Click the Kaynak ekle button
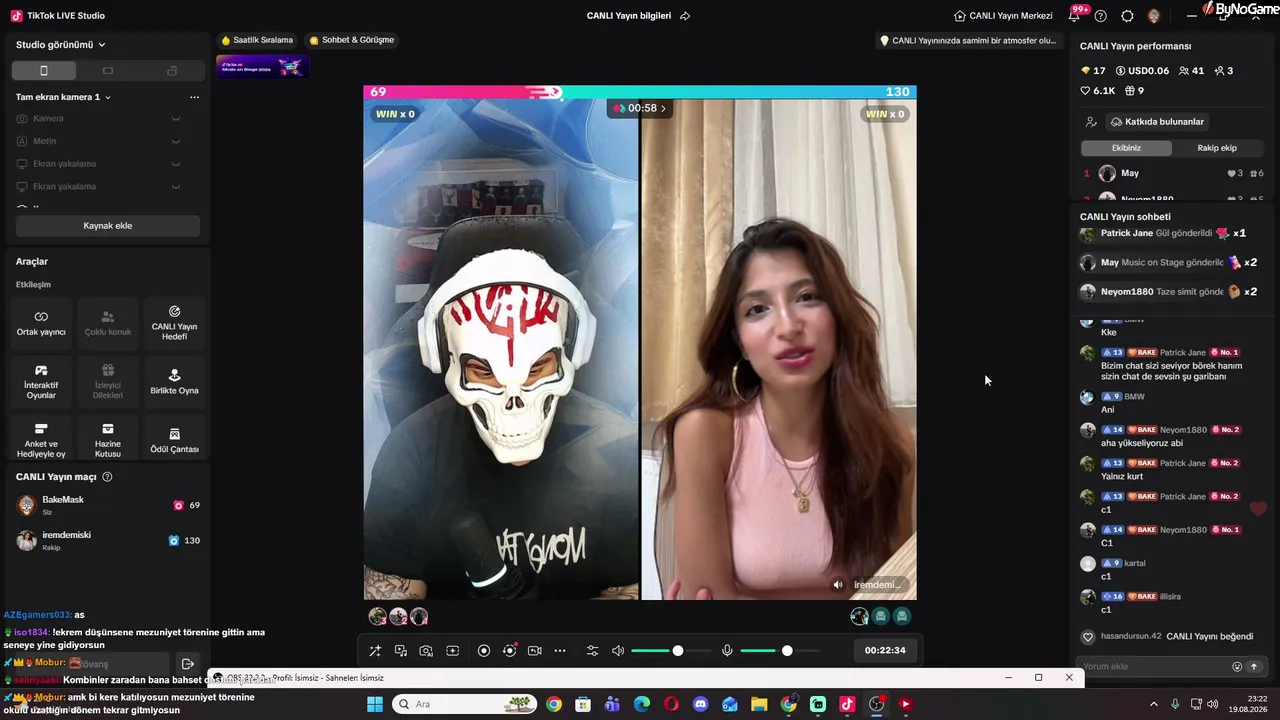 point(108,226)
